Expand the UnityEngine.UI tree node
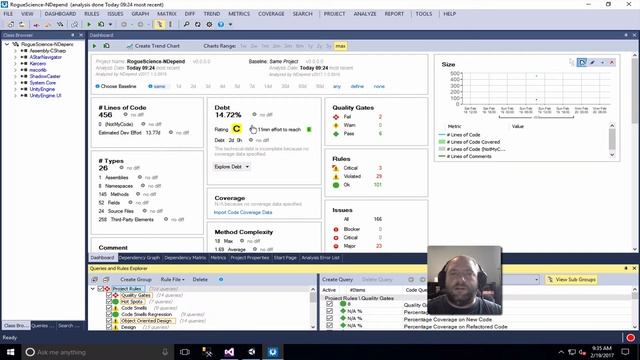This screenshot has height=360, width=640. click(x=16, y=96)
